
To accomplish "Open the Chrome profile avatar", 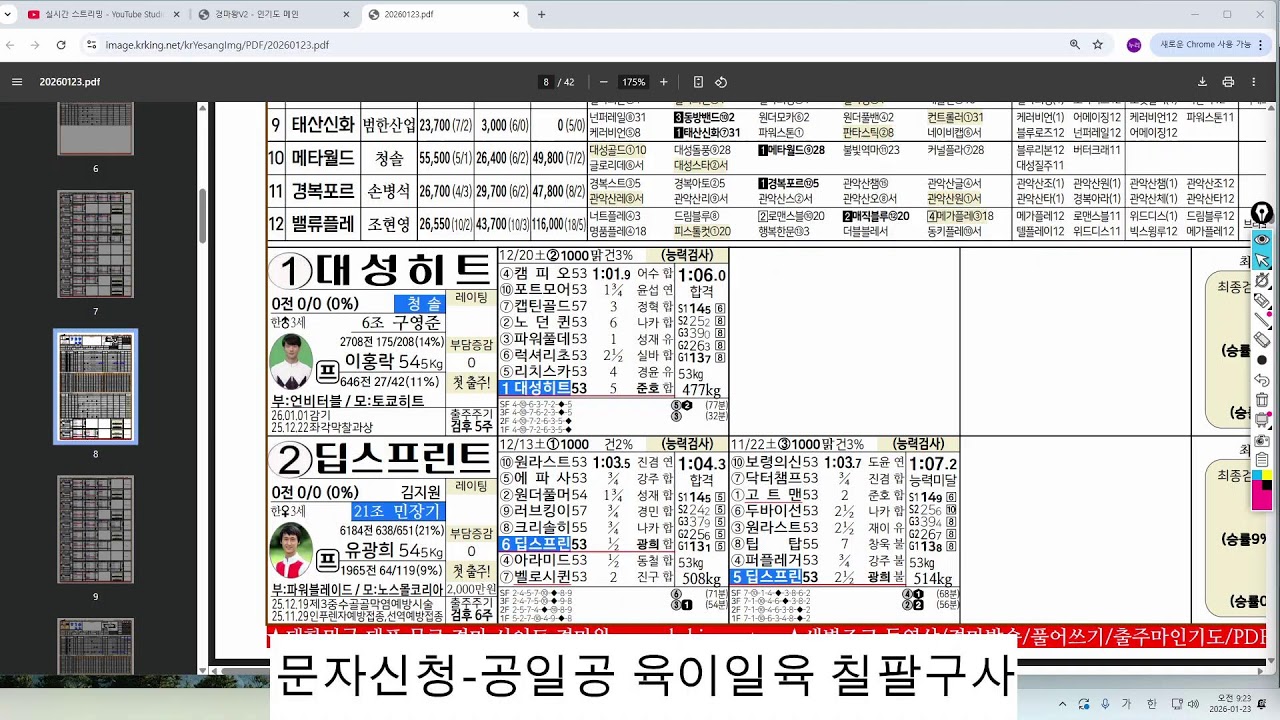I will (1133, 45).
